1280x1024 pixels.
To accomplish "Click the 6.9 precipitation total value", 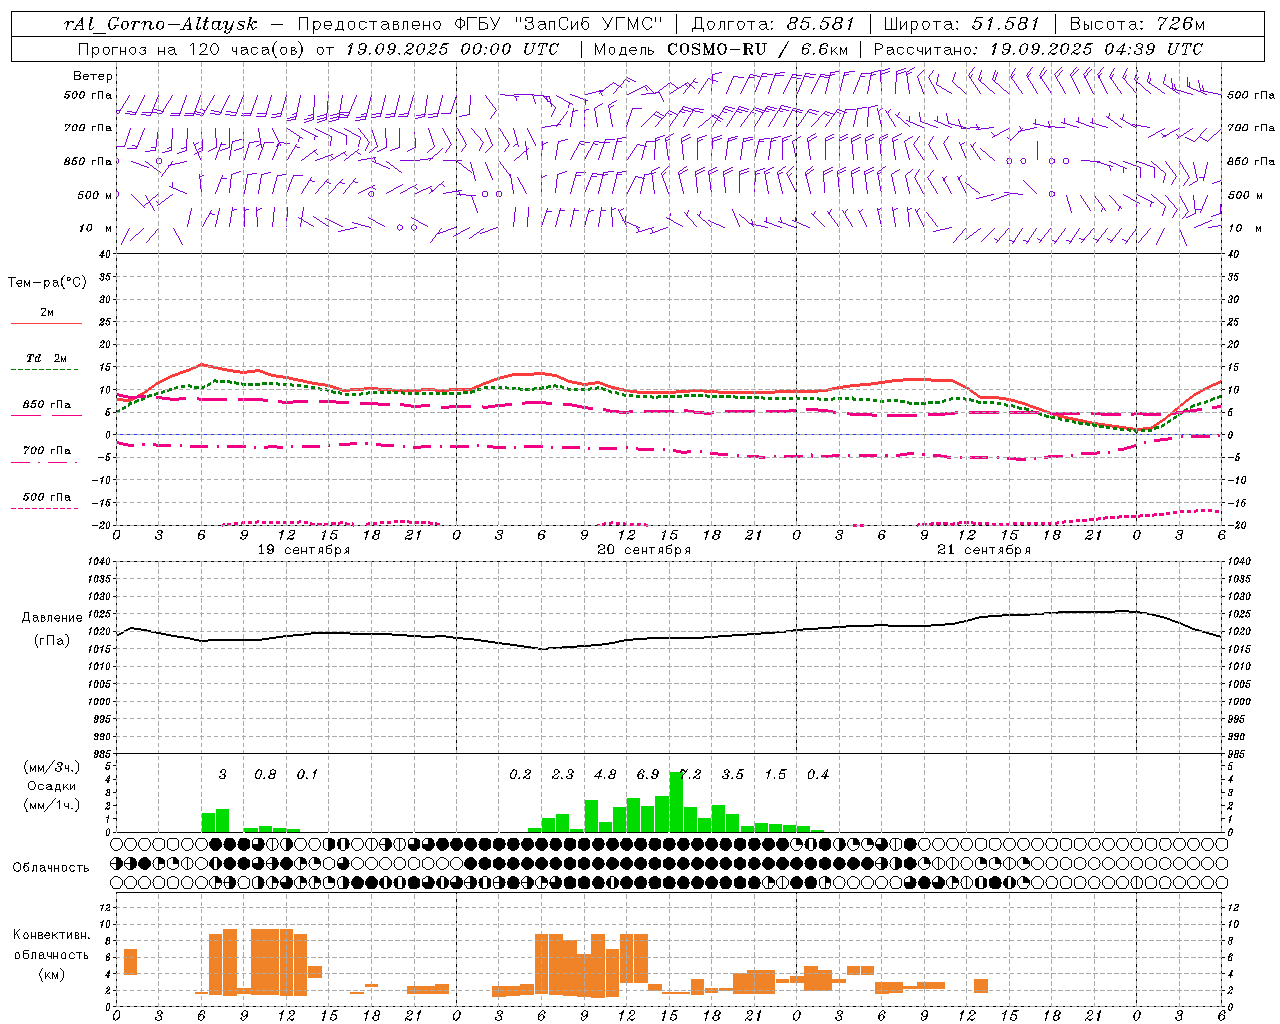I will (x=648, y=774).
